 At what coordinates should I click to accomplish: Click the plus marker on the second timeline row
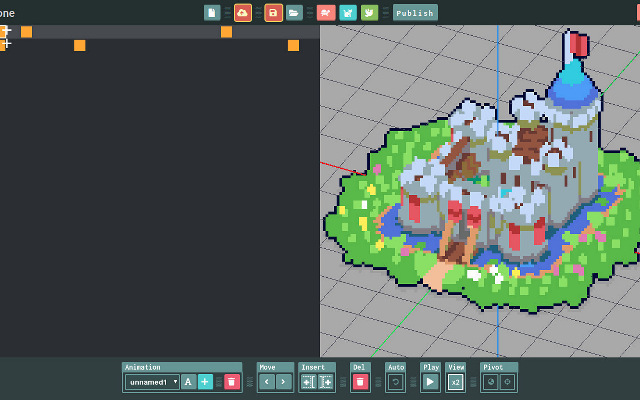coord(7,43)
